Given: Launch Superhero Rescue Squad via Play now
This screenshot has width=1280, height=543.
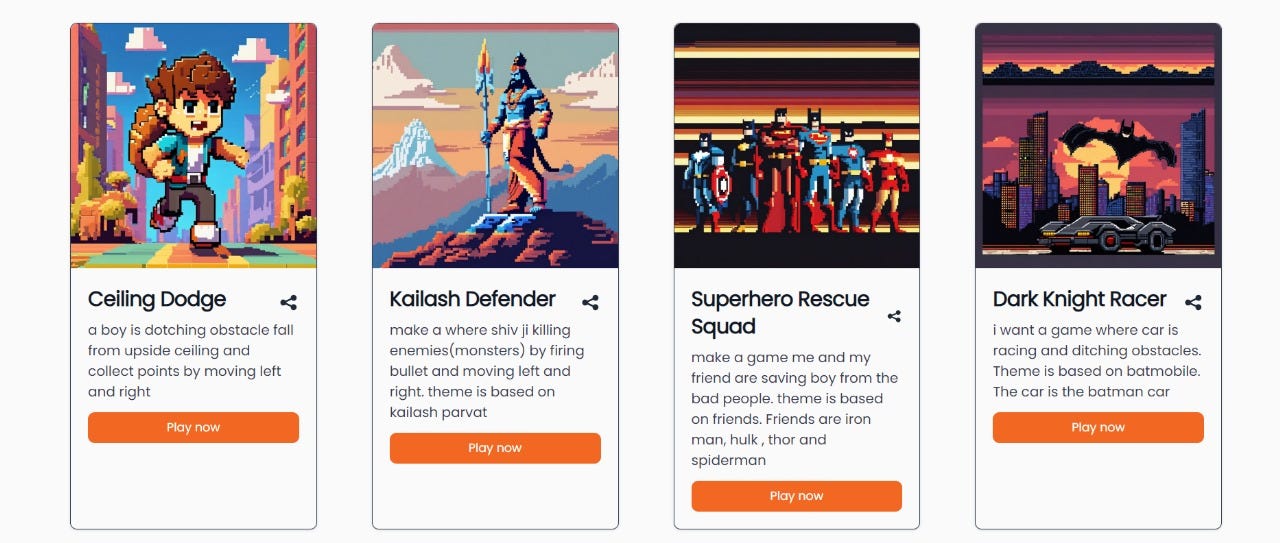Looking at the screenshot, I should [797, 496].
